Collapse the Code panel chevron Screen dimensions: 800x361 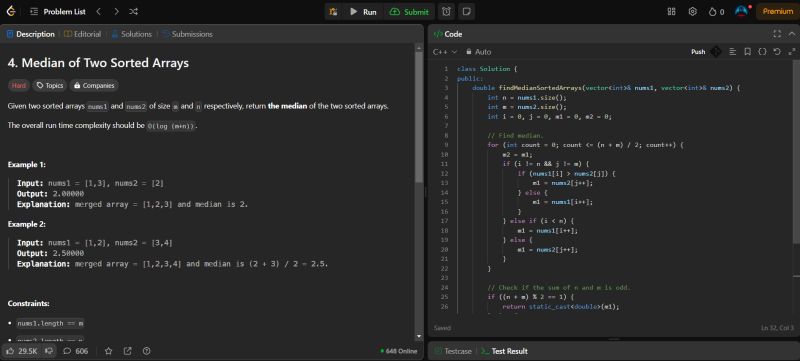click(x=792, y=34)
